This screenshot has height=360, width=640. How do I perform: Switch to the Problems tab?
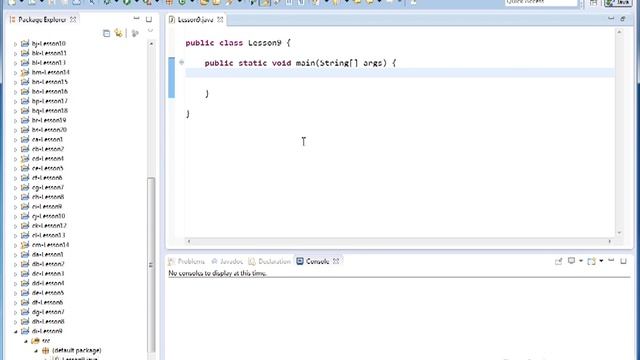pyautogui.click(x=187, y=261)
